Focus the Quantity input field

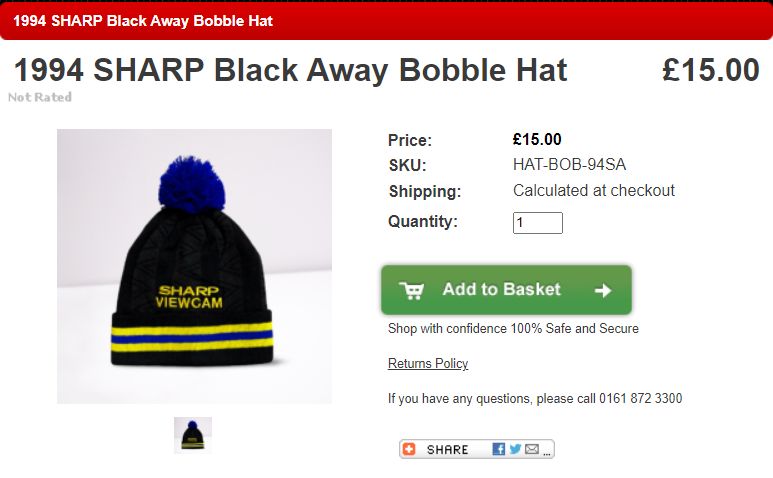[x=537, y=223]
